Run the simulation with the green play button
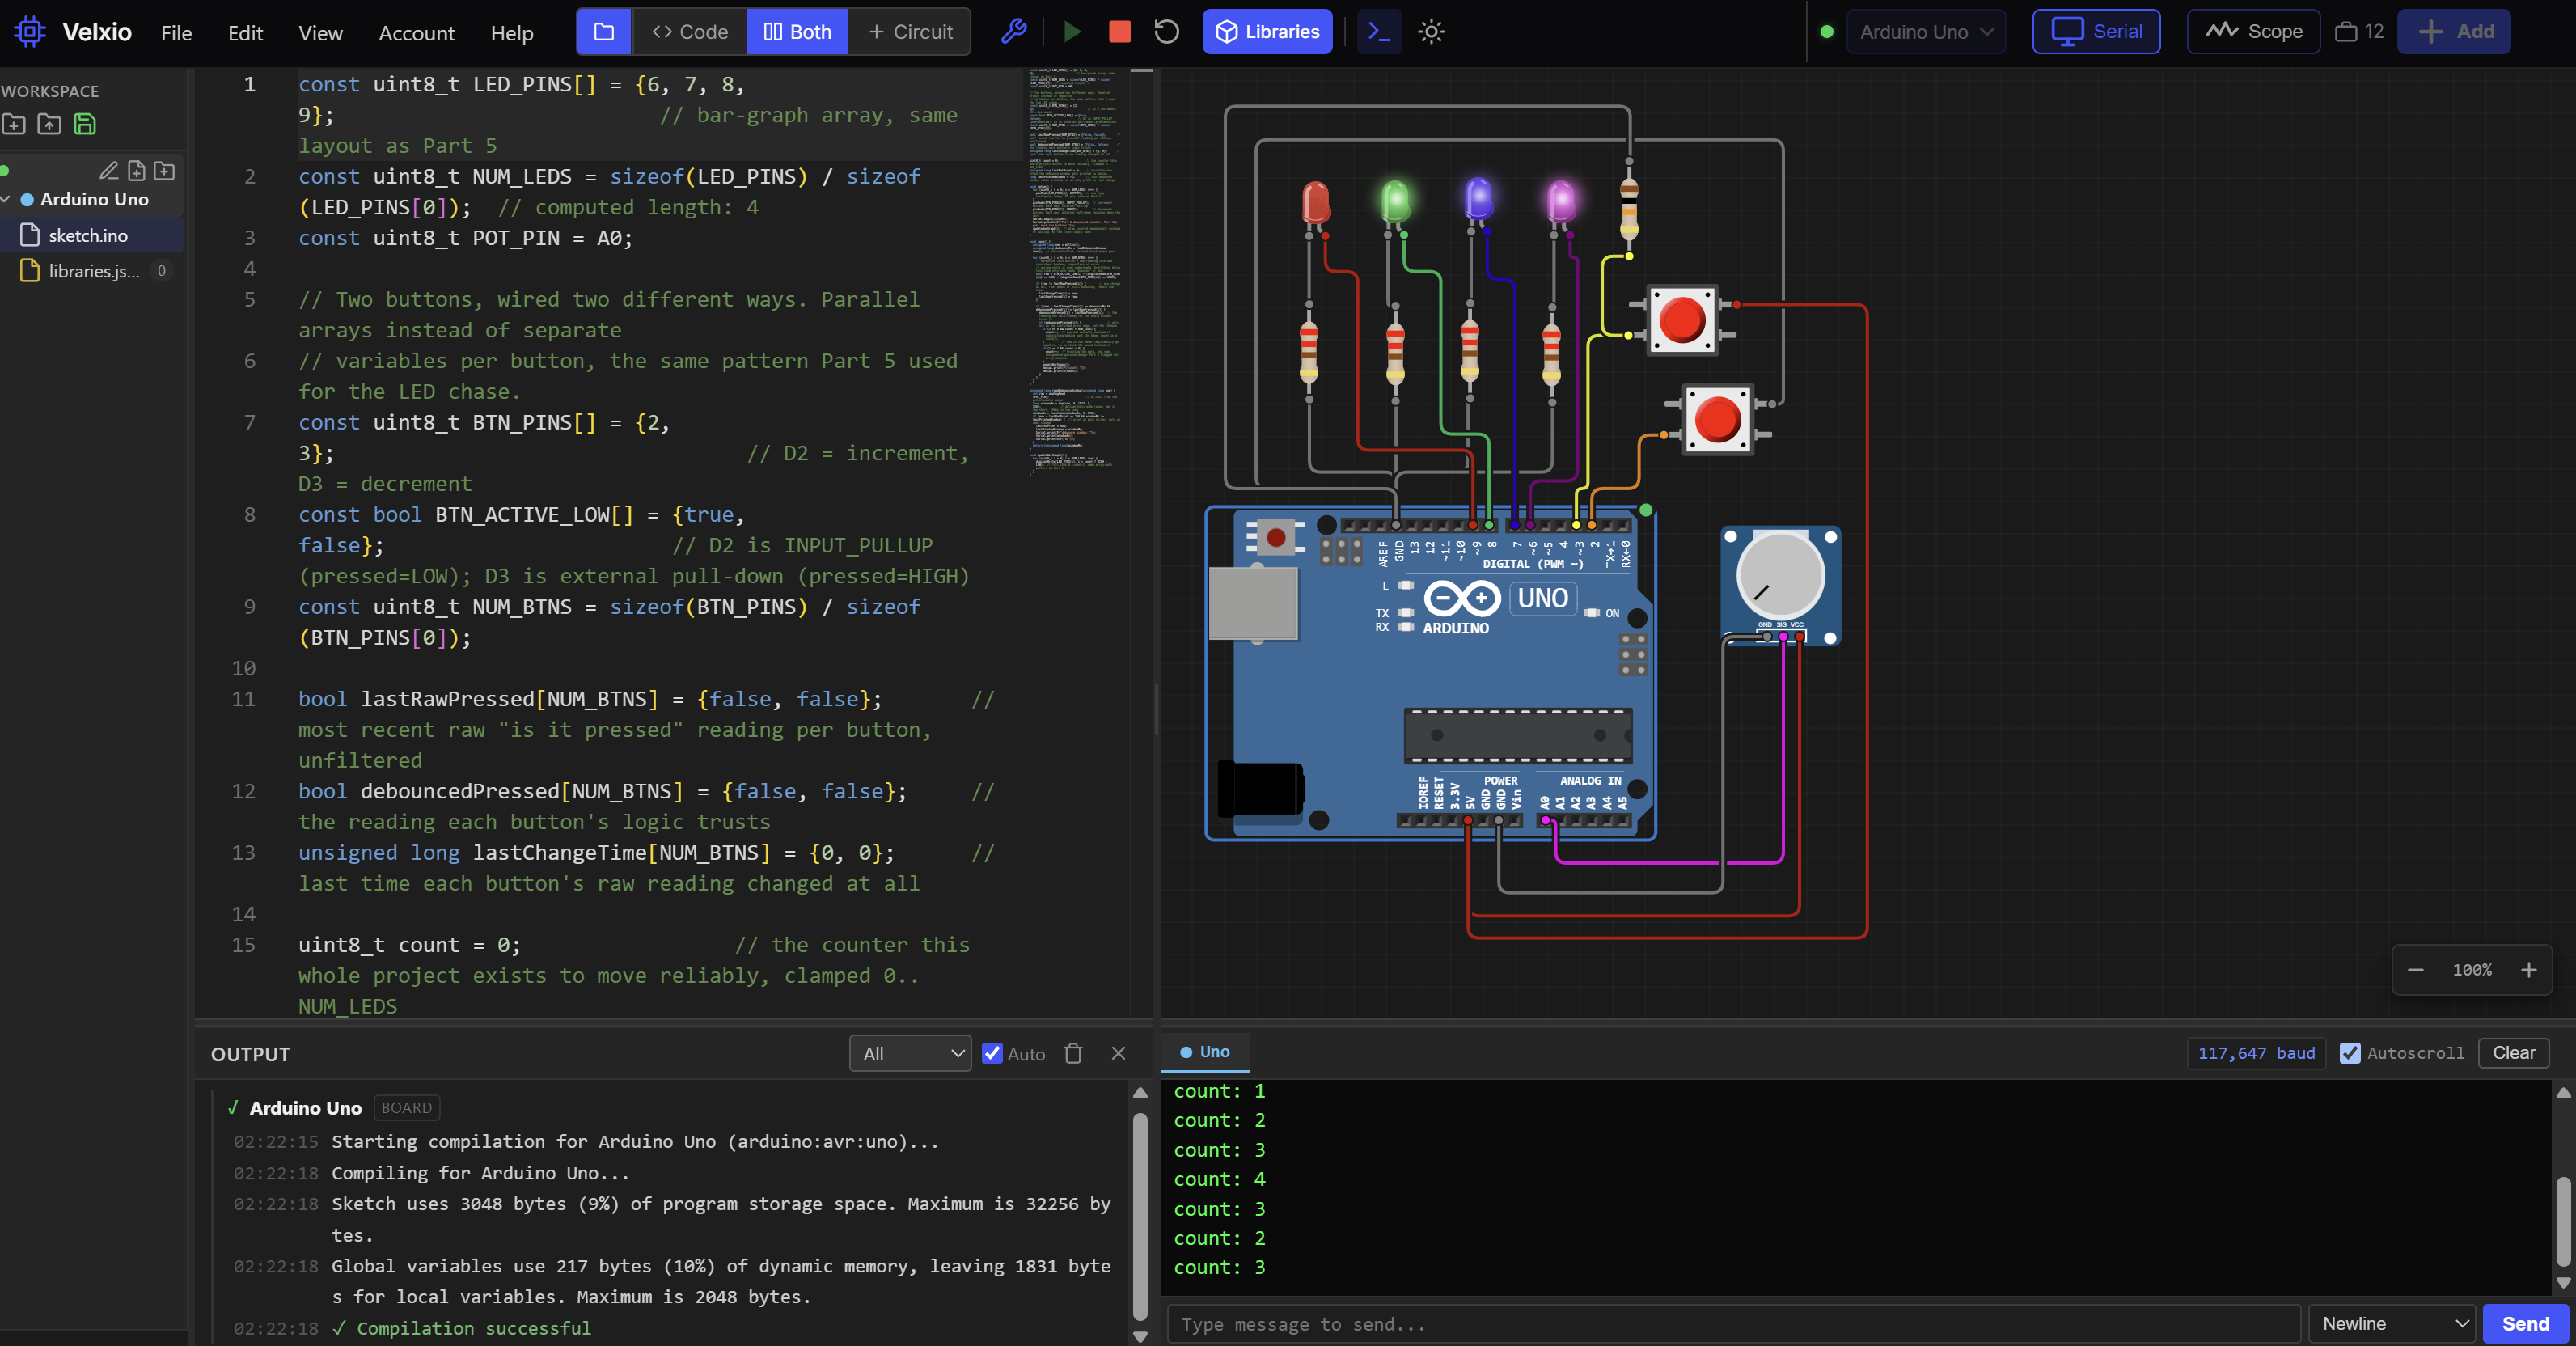The width and height of the screenshot is (2576, 1346). tap(1072, 32)
